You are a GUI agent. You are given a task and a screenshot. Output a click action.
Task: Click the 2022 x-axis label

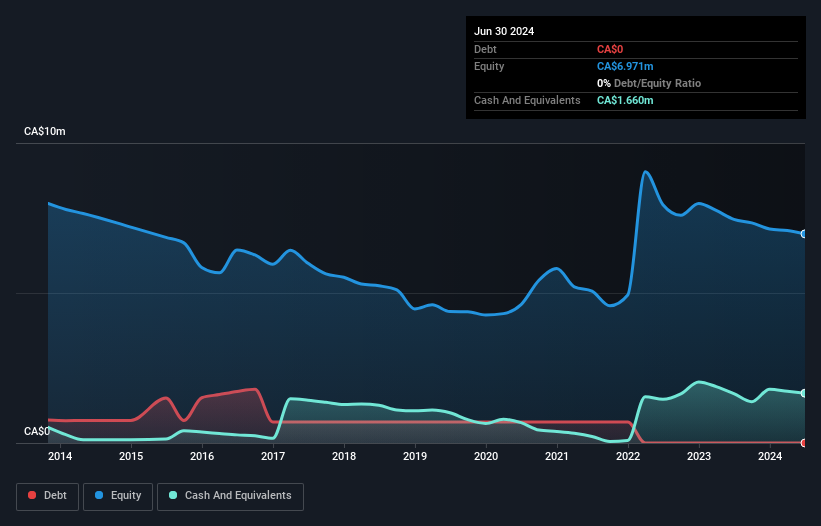click(x=628, y=456)
